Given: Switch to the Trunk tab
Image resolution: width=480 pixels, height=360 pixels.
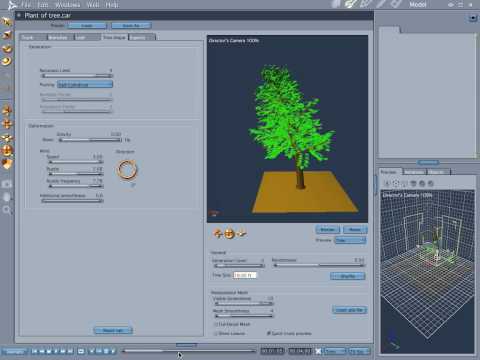Looking at the screenshot, I should point(33,37).
